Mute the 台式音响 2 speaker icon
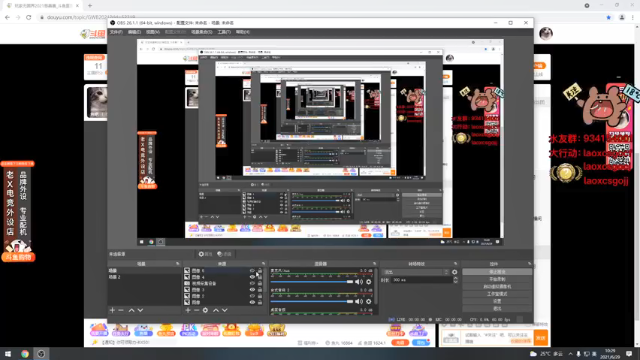The height and width of the screenshot is (360, 640). pos(358,301)
